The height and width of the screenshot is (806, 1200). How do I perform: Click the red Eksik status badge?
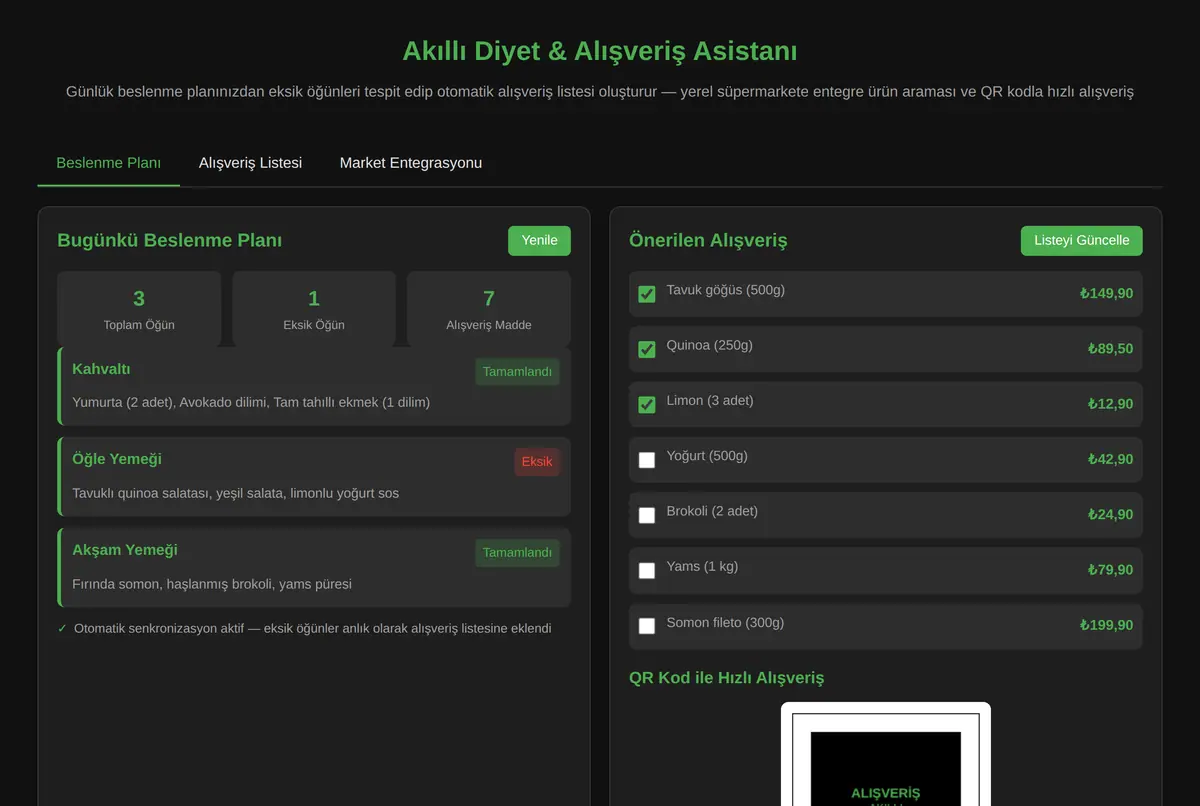point(537,462)
